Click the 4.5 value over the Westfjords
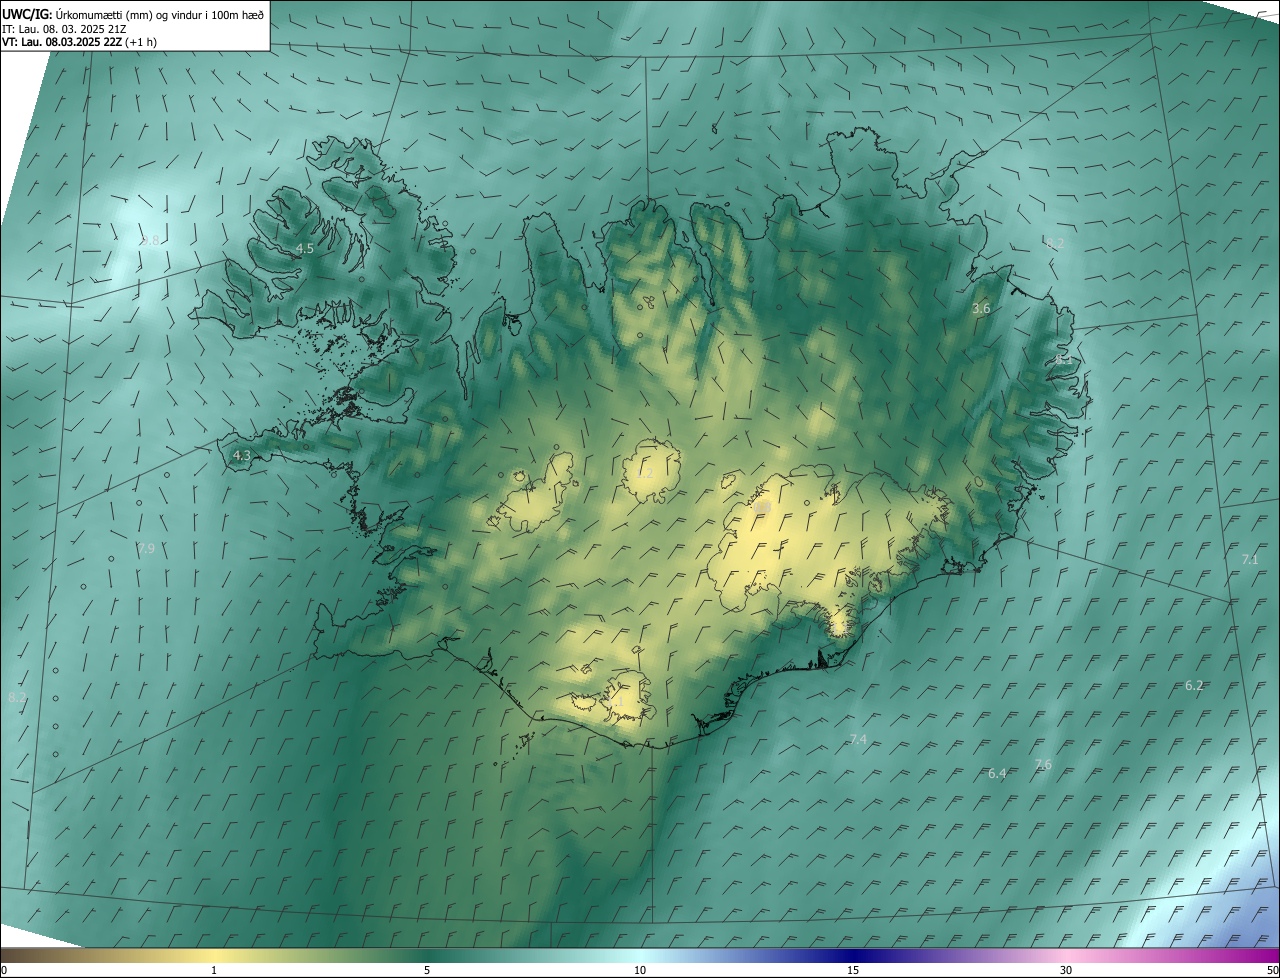The image size is (1280, 978). pos(305,248)
